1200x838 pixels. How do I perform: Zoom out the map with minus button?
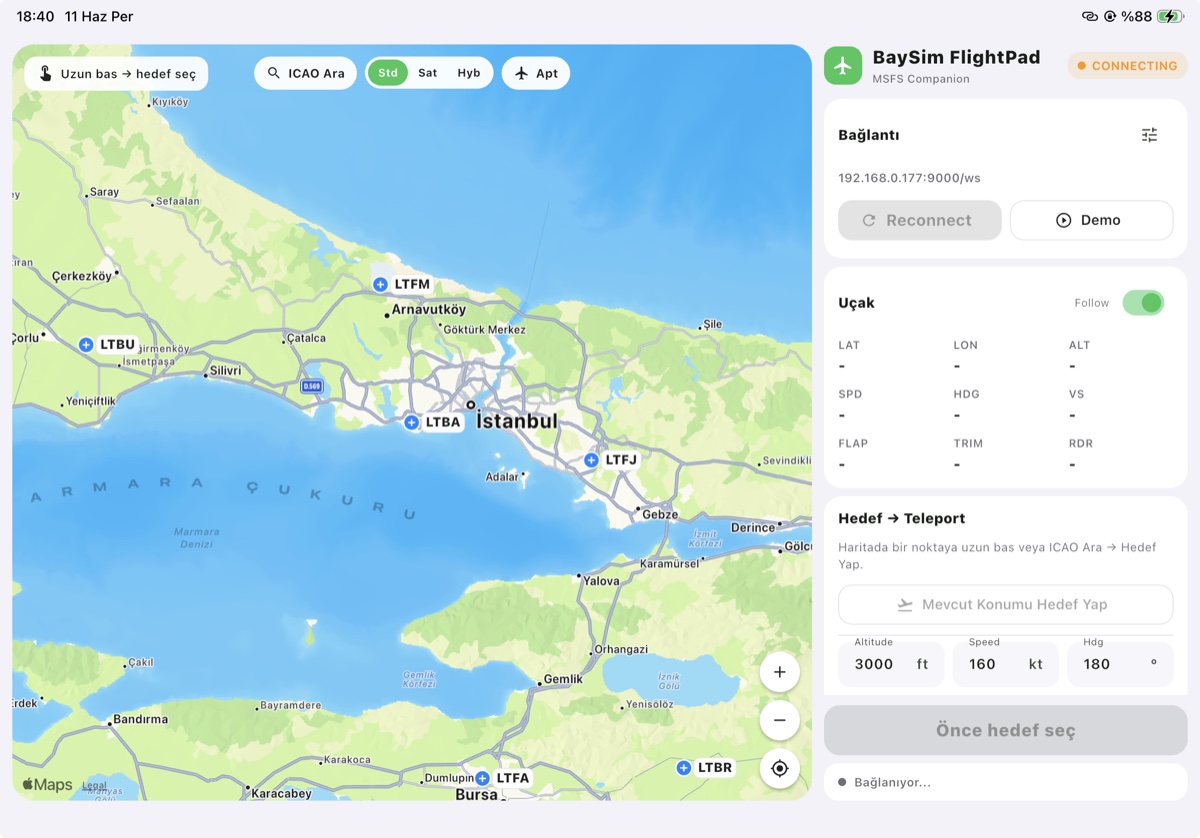pyautogui.click(x=780, y=720)
